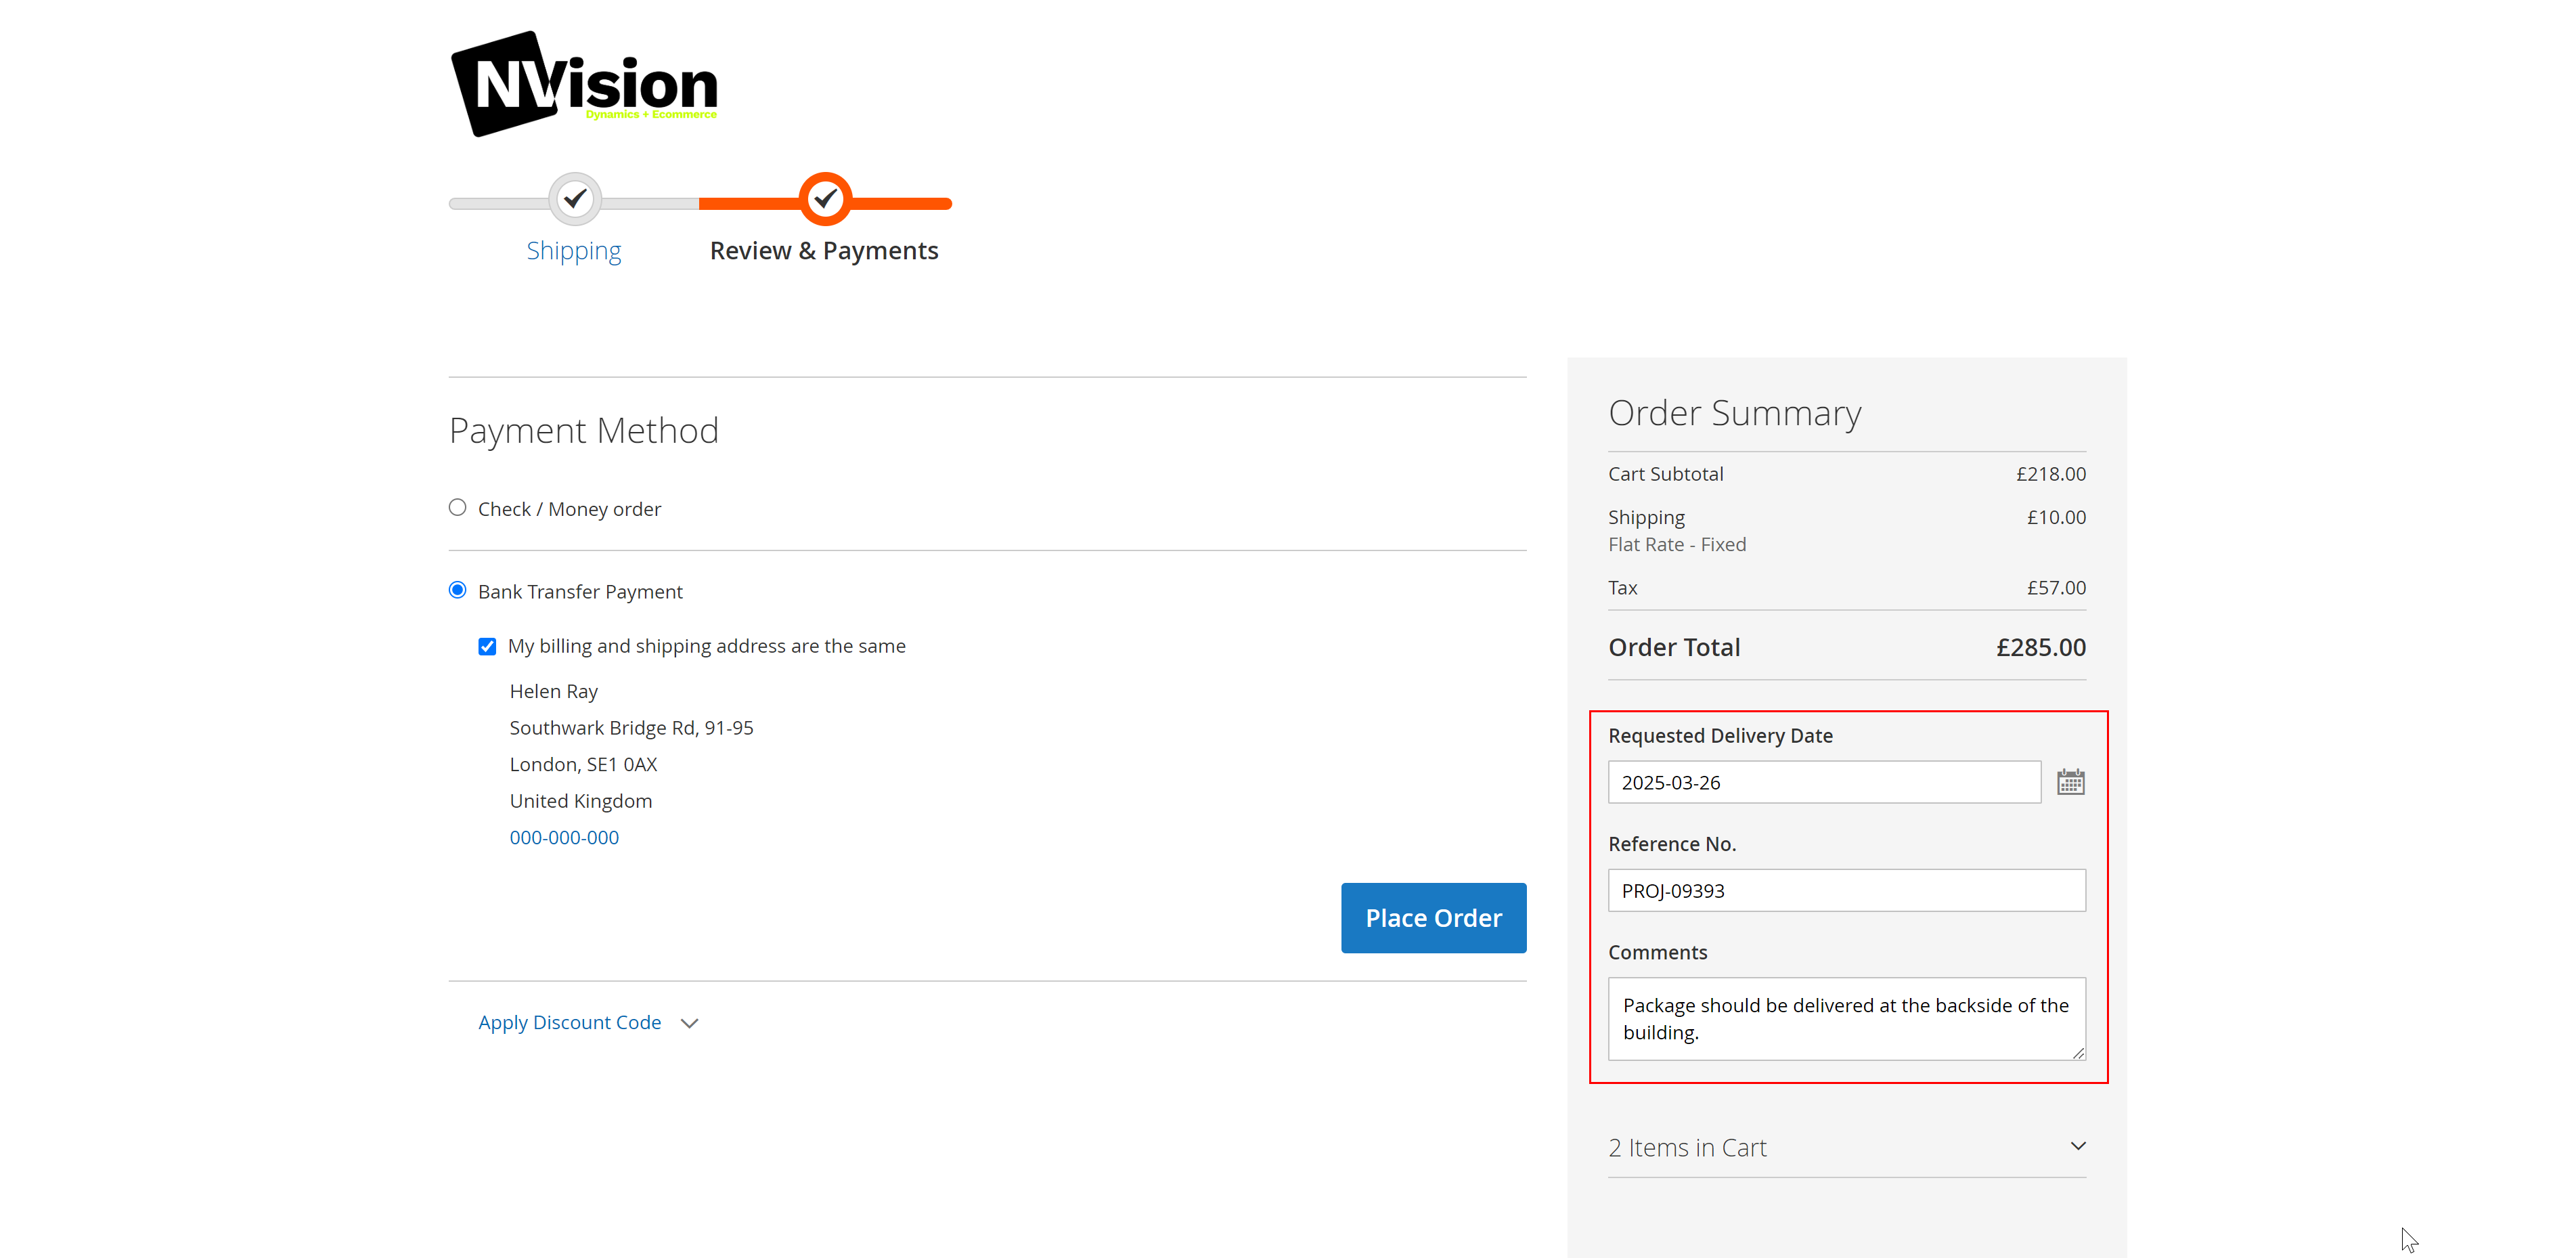Open the delivery date calendar picker icon

click(x=2070, y=782)
